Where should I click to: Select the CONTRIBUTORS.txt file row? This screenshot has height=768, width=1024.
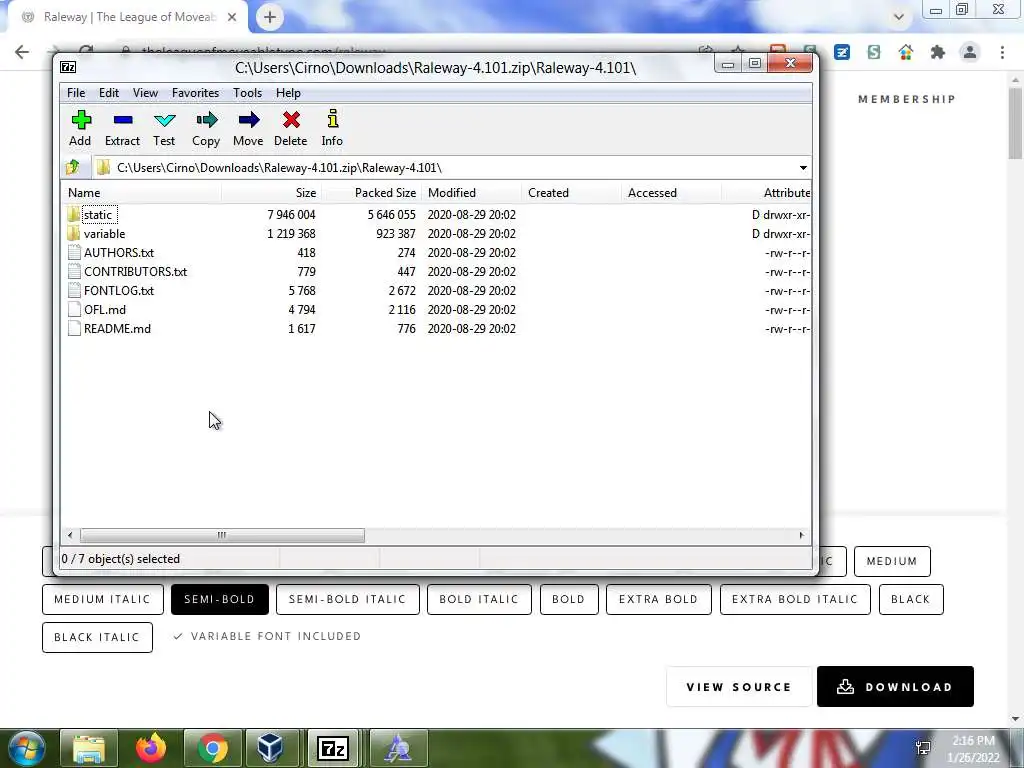(x=436, y=272)
